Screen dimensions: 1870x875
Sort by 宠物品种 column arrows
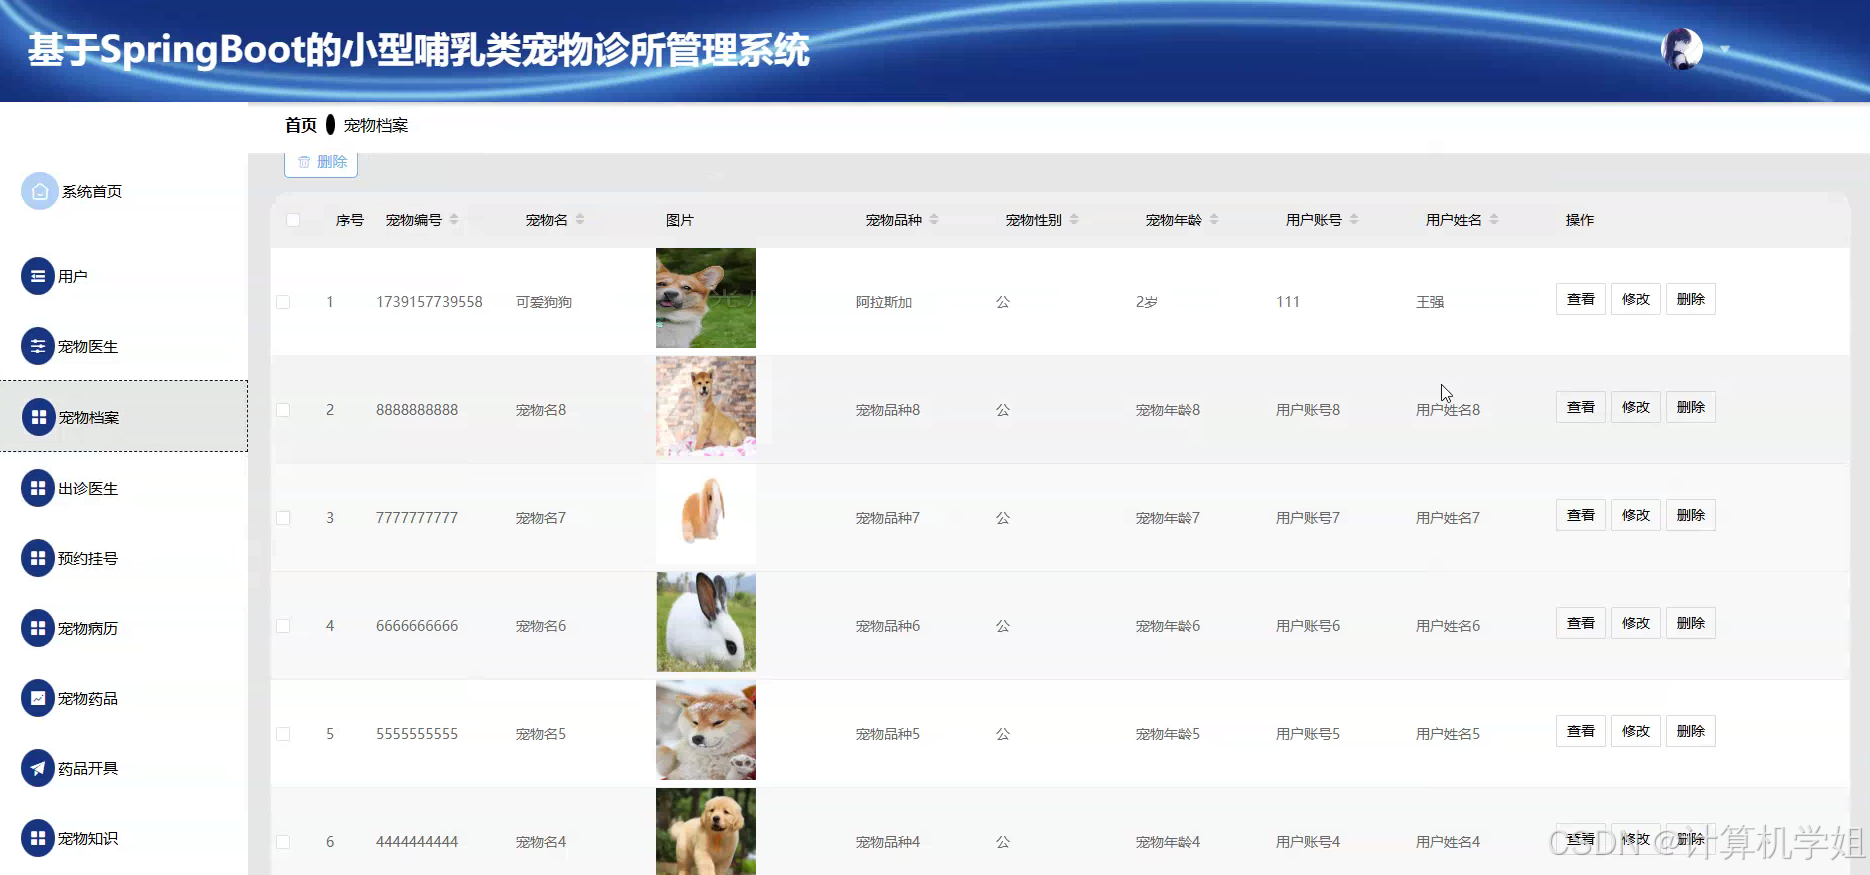click(934, 219)
